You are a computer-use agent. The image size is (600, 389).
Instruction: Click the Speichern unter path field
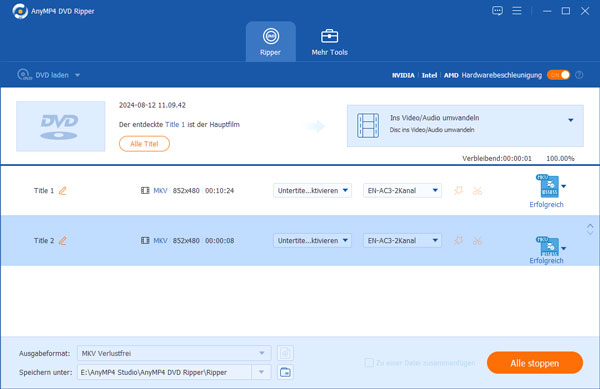[x=165, y=372]
